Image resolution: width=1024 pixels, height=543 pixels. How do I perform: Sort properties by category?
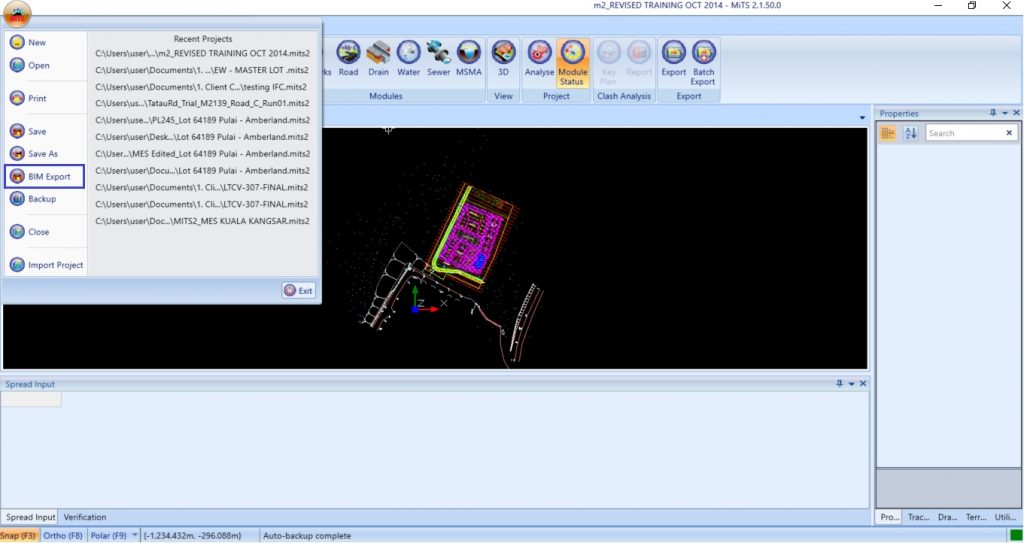pos(888,133)
